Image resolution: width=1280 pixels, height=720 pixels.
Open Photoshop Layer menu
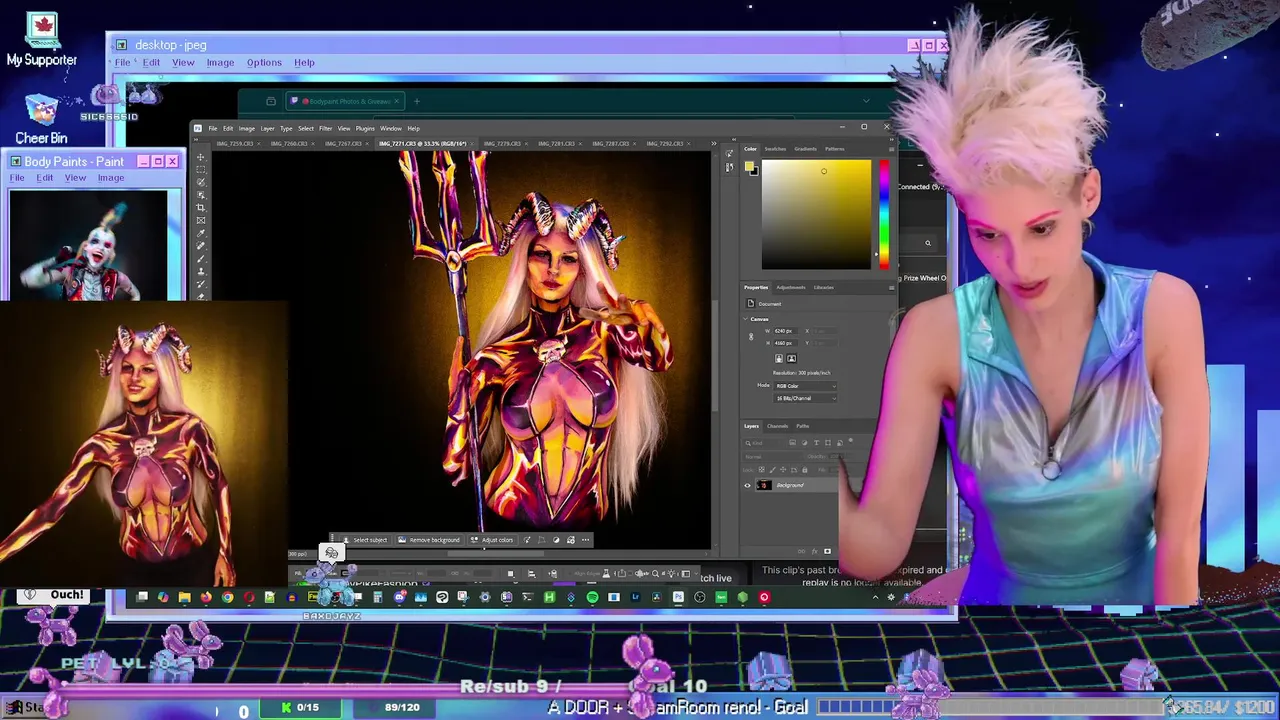click(x=267, y=128)
